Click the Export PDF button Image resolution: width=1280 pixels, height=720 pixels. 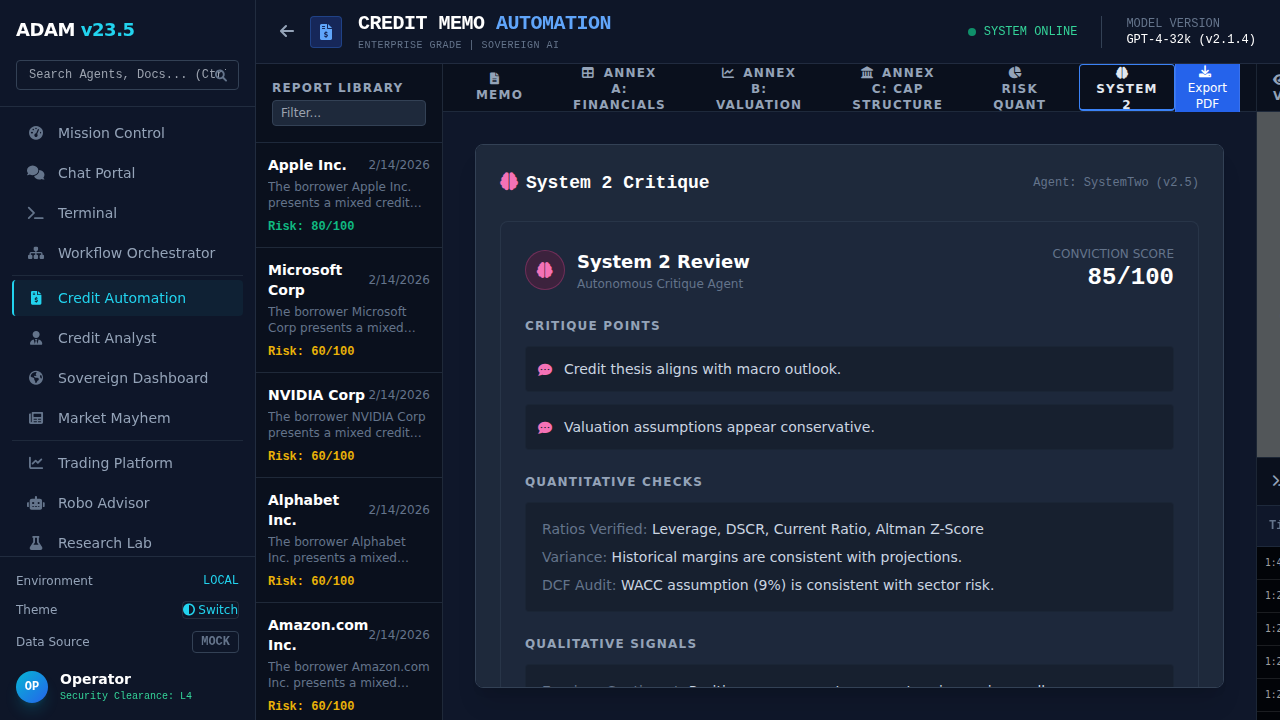[1207, 88]
